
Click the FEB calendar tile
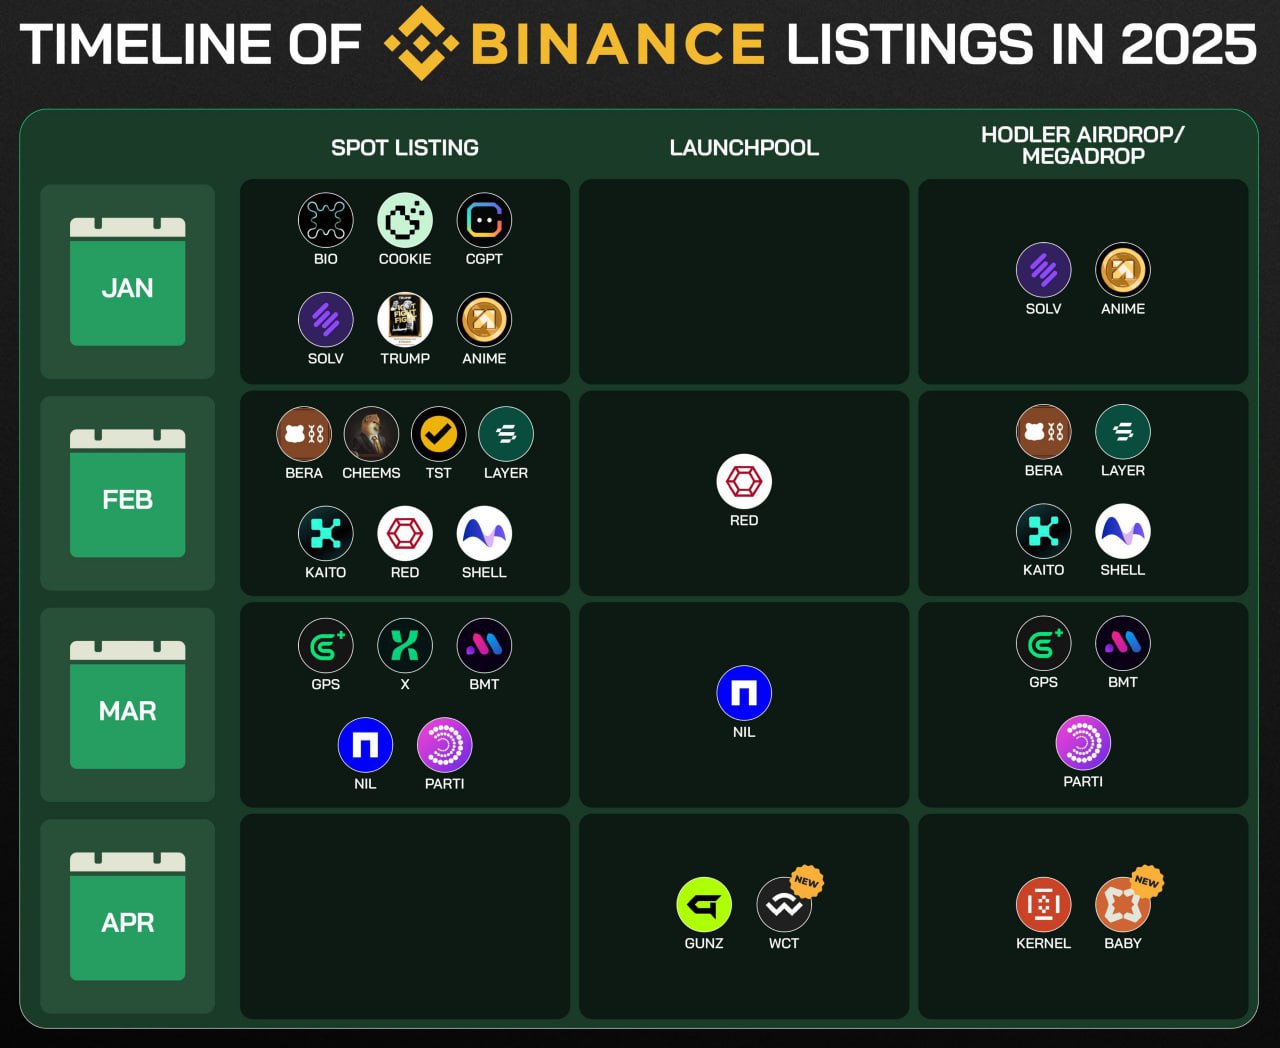pyautogui.click(x=128, y=493)
